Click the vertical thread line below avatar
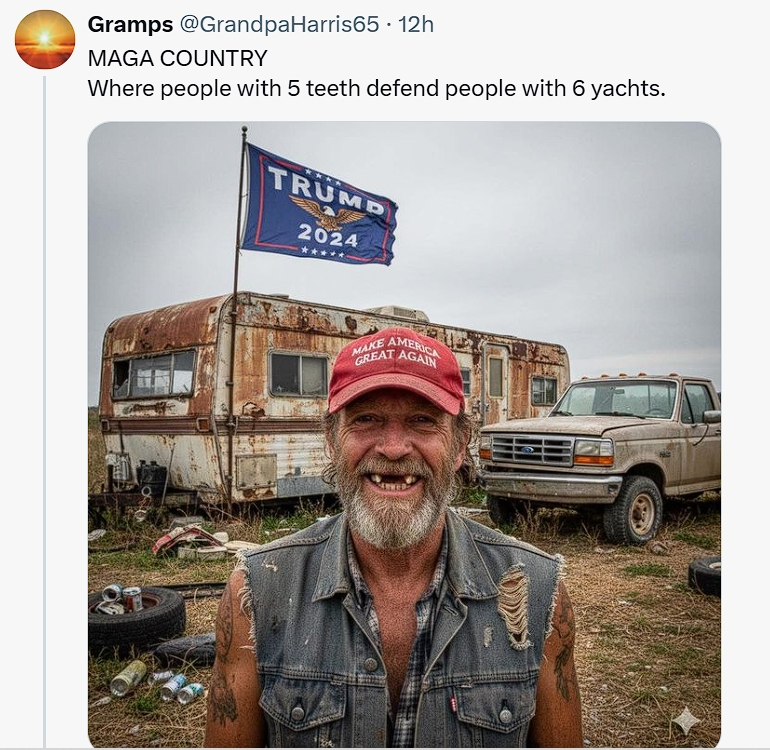 pos(44,400)
